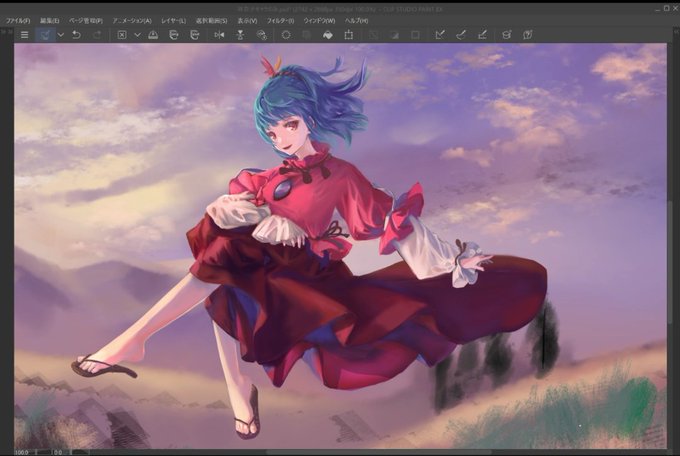Click the Clip Studio launcher icon

(x=45, y=35)
